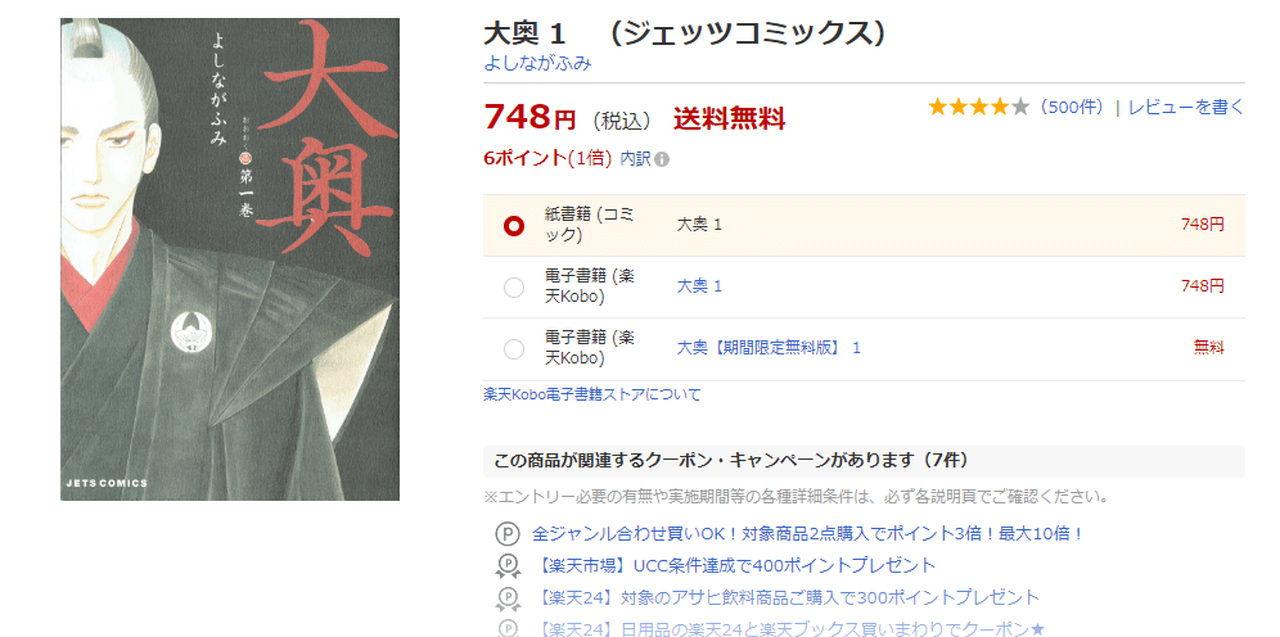Select the 電子書籍 748円 radio button
The image size is (1280, 637).
(514, 288)
